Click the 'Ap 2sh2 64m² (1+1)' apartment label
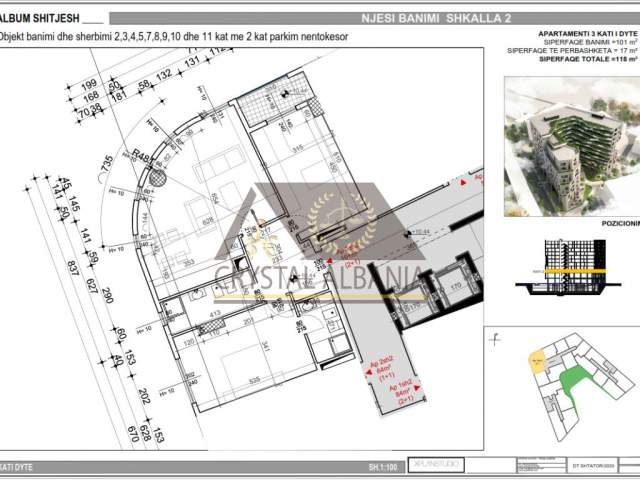The height and width of the screenshot is (480, 640). (x=381, y=369)
